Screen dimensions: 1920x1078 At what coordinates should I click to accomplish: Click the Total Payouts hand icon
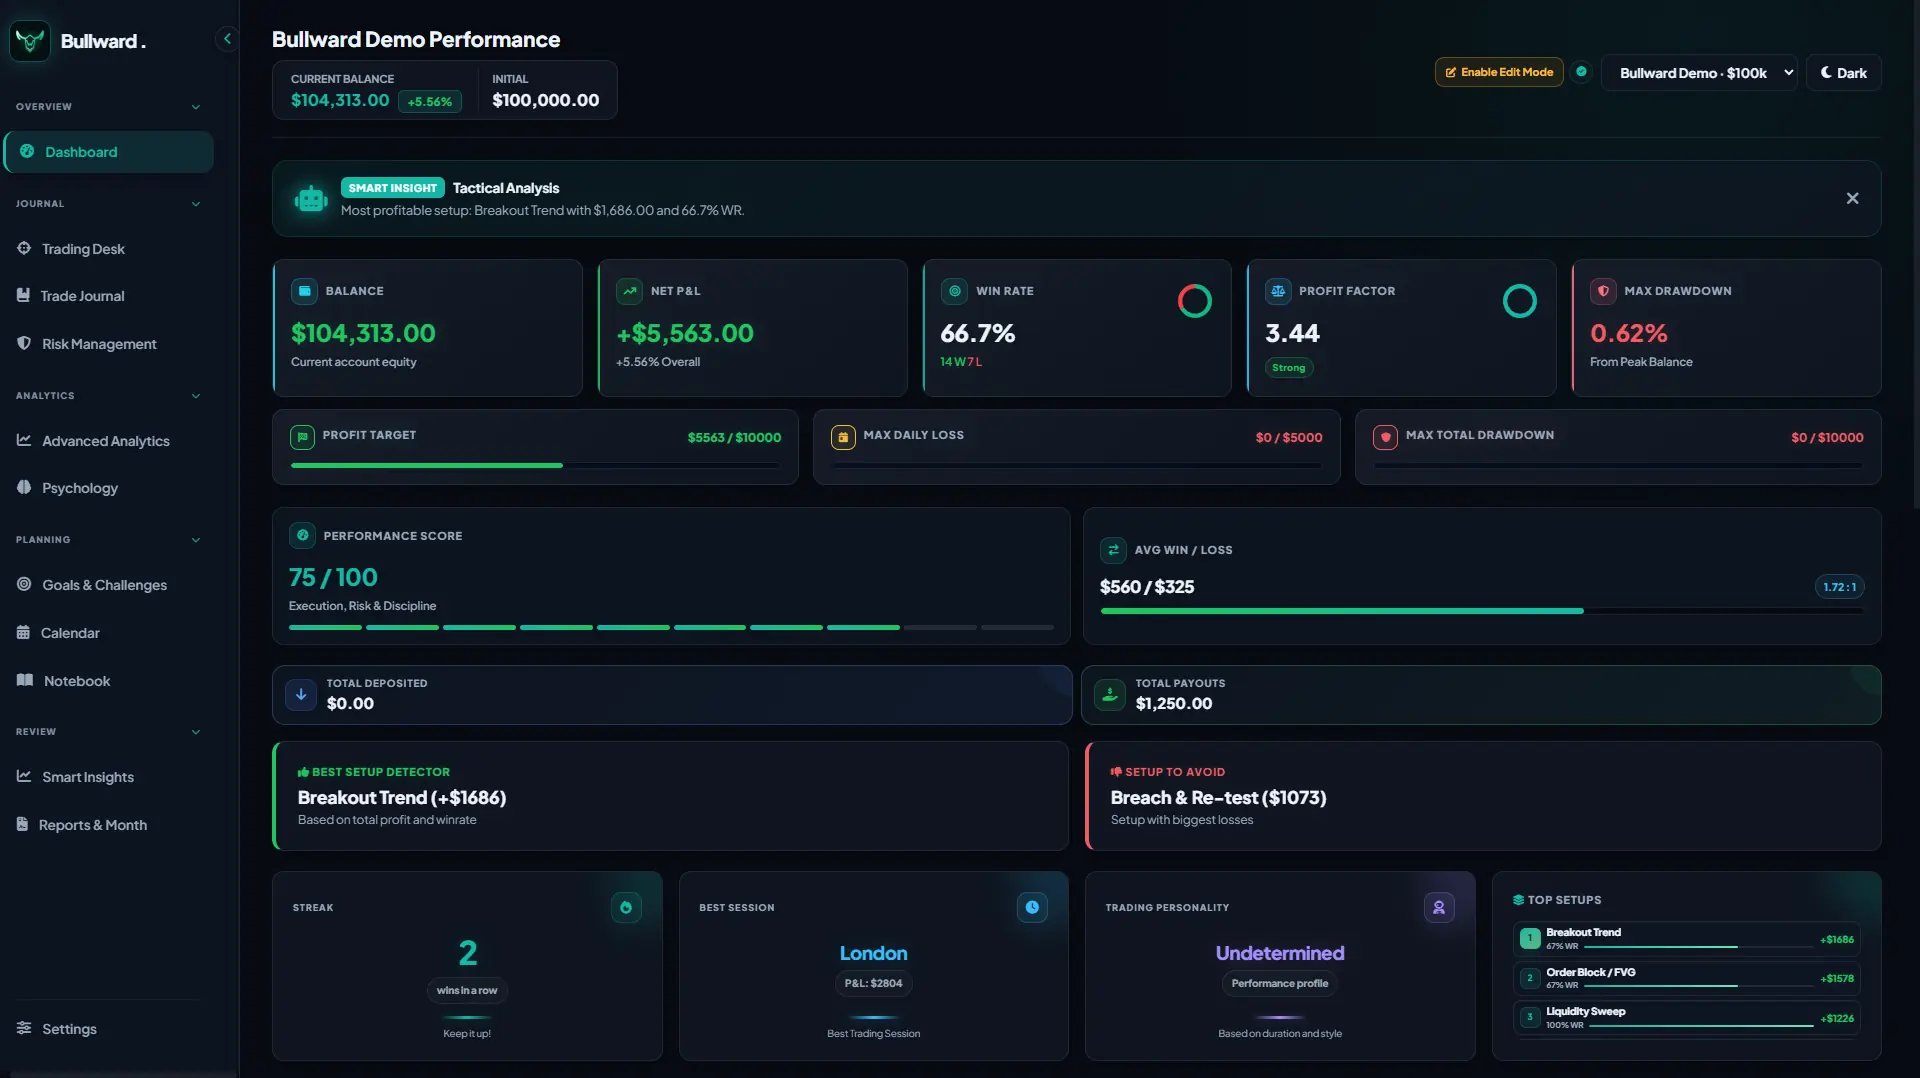[1110, 694]
